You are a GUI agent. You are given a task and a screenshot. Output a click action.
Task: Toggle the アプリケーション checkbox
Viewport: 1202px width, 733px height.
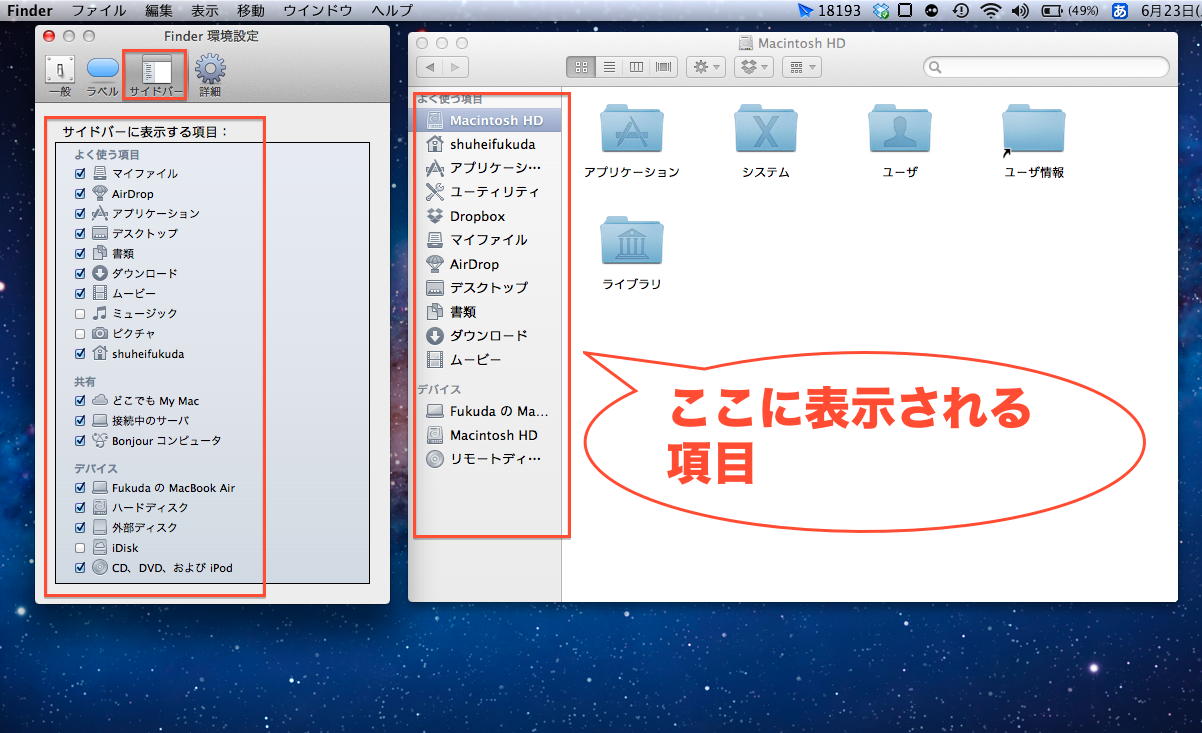[x=80, y=213]
